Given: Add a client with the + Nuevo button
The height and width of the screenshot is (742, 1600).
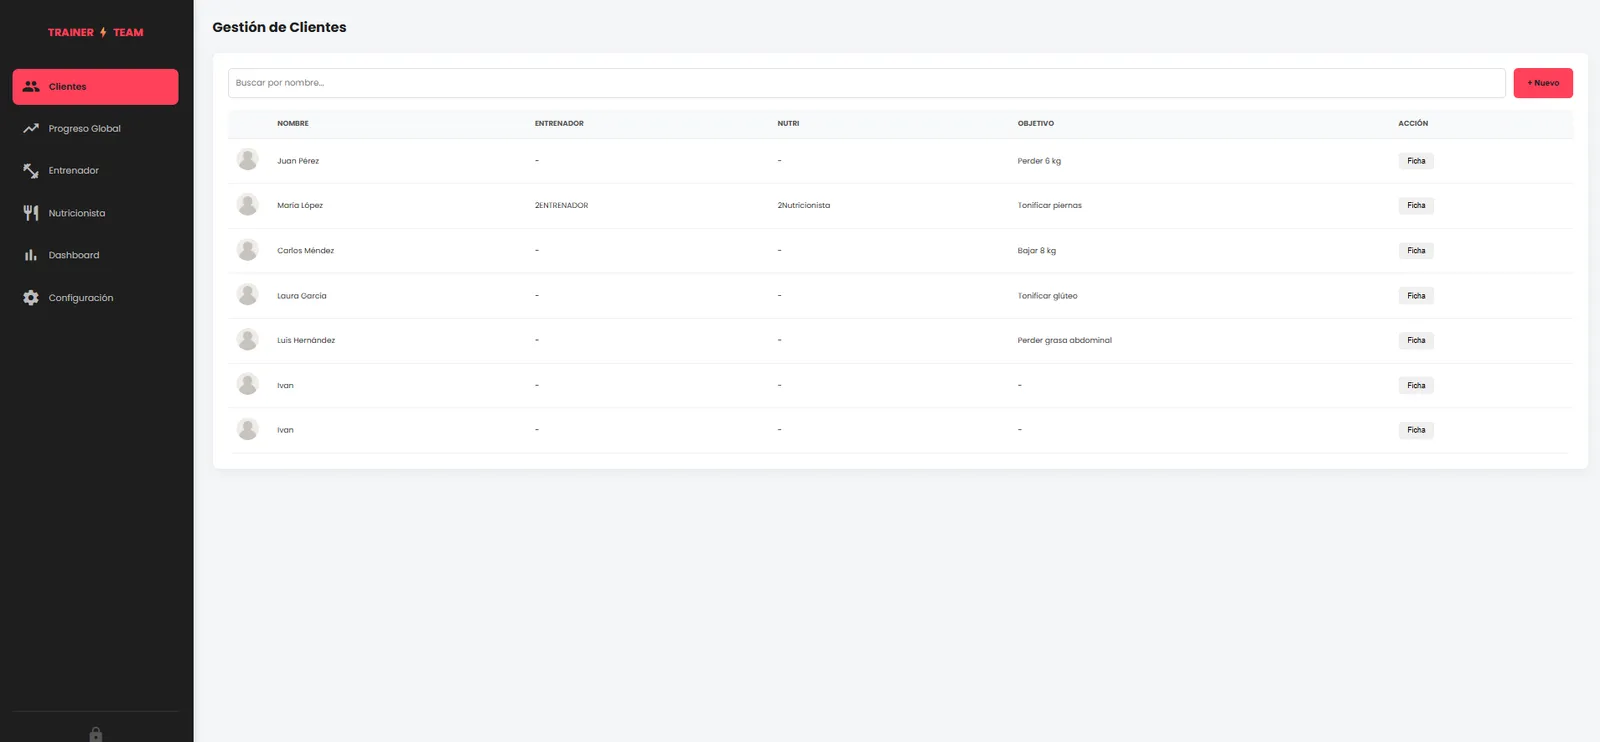Looking at the screenshot, I should [1543, 83].
